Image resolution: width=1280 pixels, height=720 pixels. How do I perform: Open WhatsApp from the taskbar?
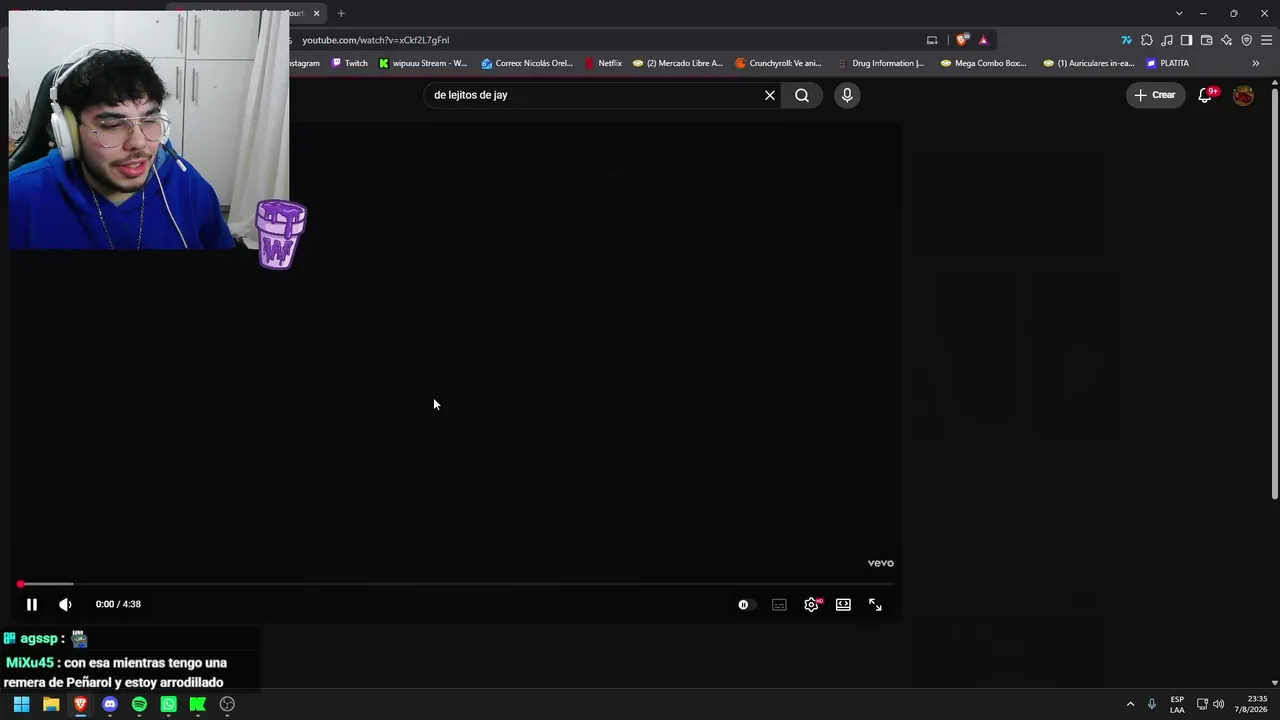(x=169, y=704)
